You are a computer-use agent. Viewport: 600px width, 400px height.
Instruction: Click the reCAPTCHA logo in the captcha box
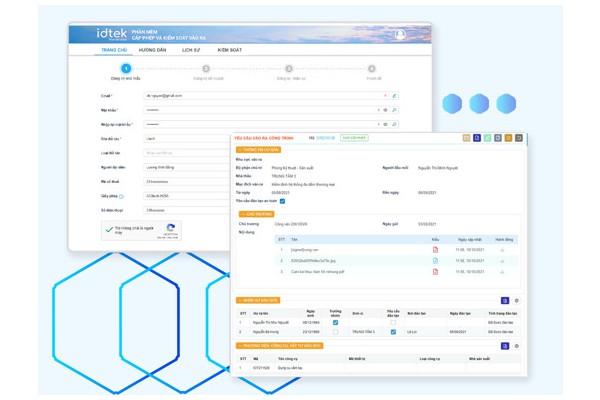(x=171, y=228)
